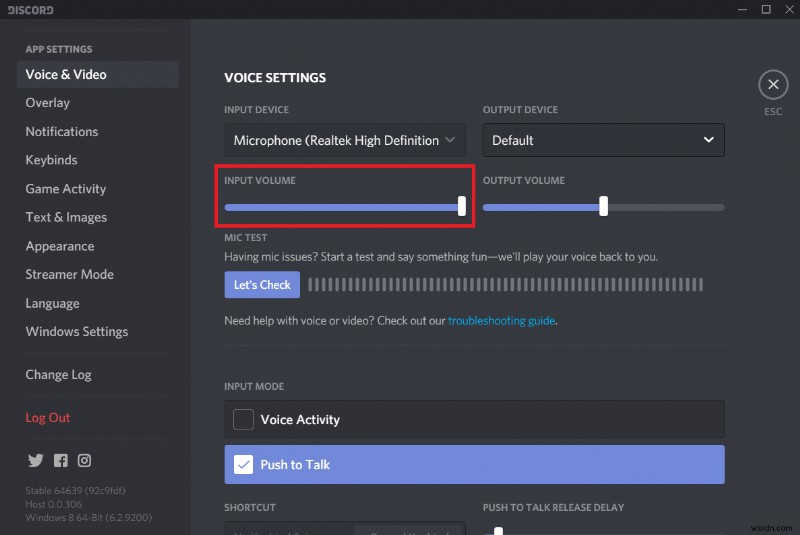The width and height of the screenshot is (800, 535).
Task: Open Discord's Twitter page icon
Action: tap(36, 461)
